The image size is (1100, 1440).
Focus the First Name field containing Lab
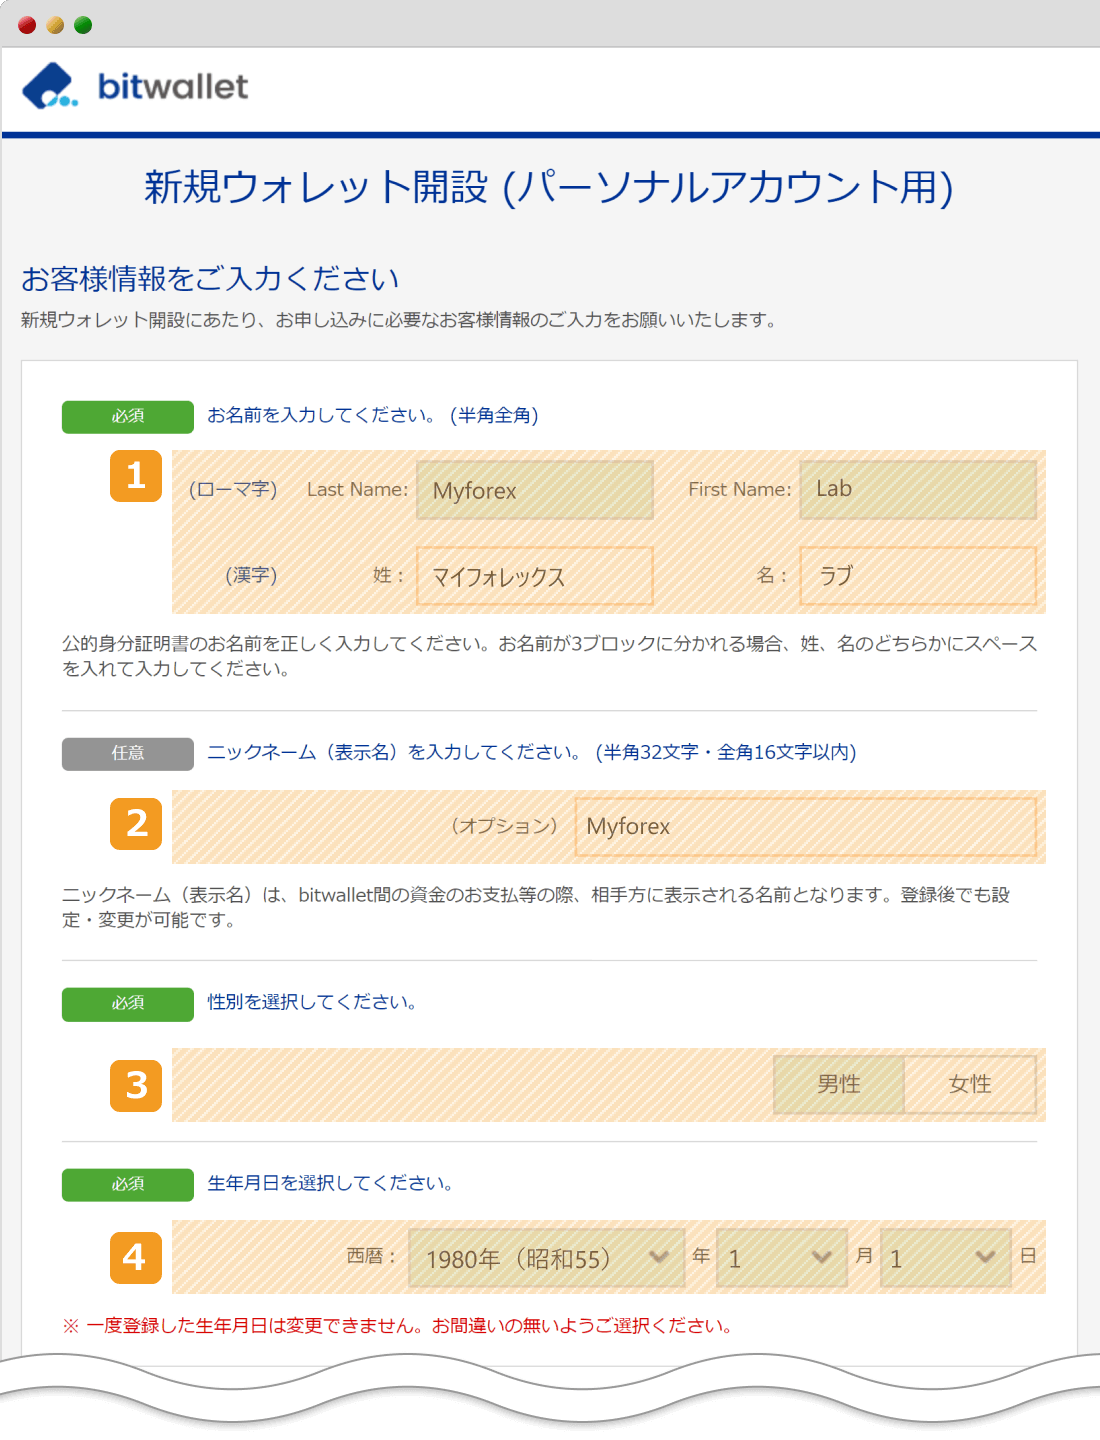point(918,490)
